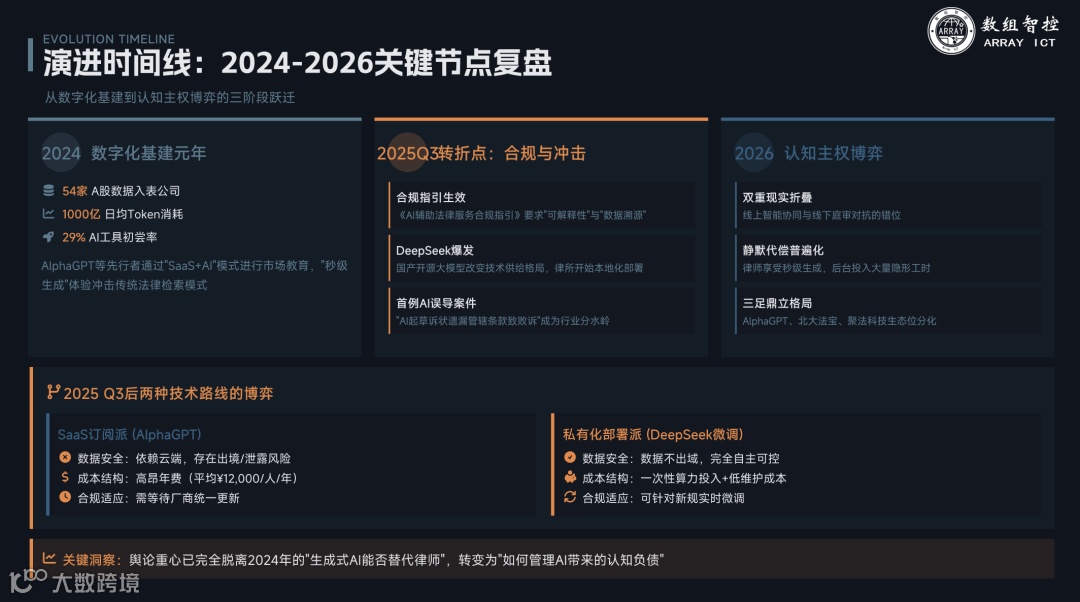Open the 首例AI误导案件 card
Image resolution: width=1080 pixels, height=602 pixels.
pos(541,311)
